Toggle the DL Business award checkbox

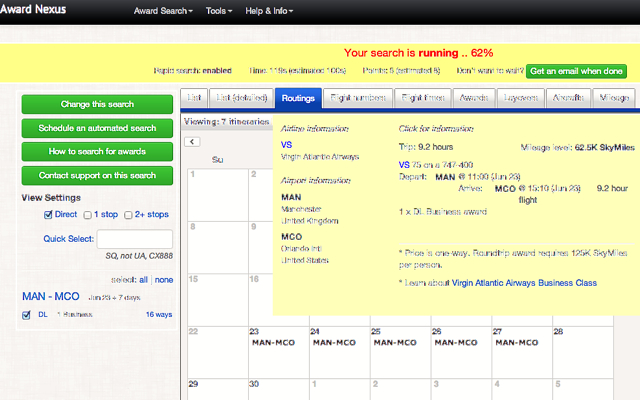pos(26,315)
